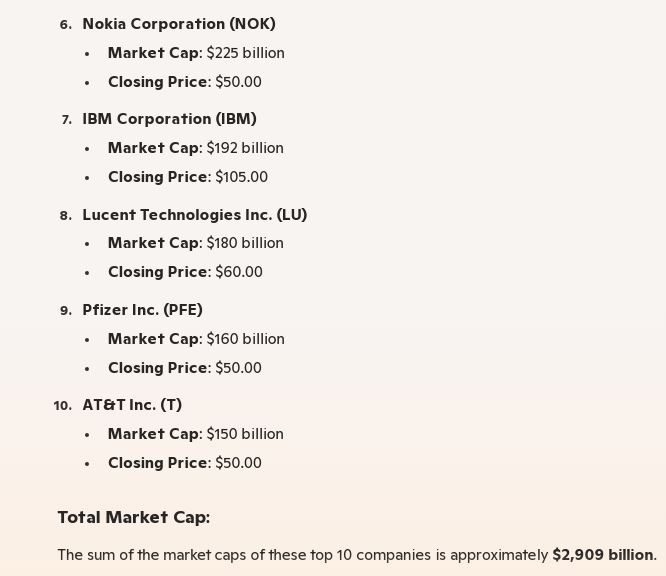
Task: Click Pfizer's closing price of $50.00
Action: (x=185, y=368)
